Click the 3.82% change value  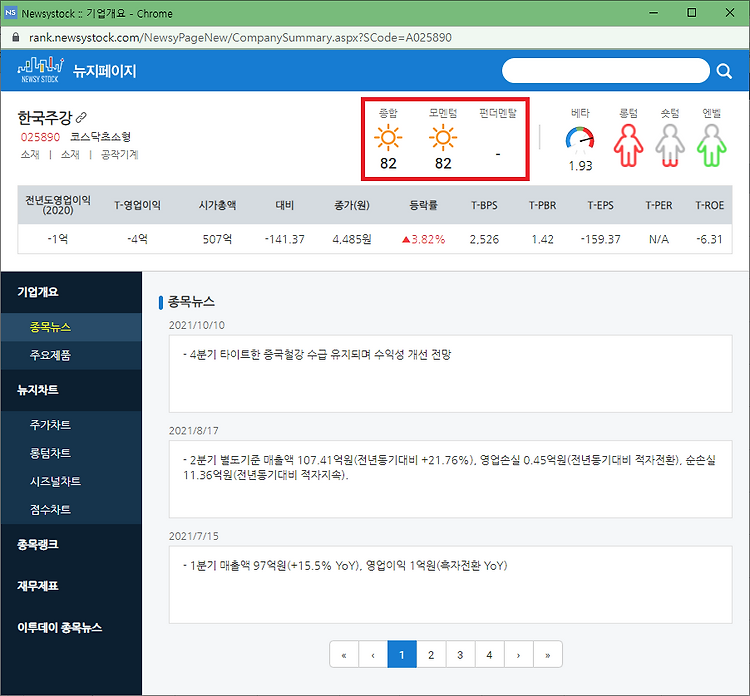[x=423, y=239]
